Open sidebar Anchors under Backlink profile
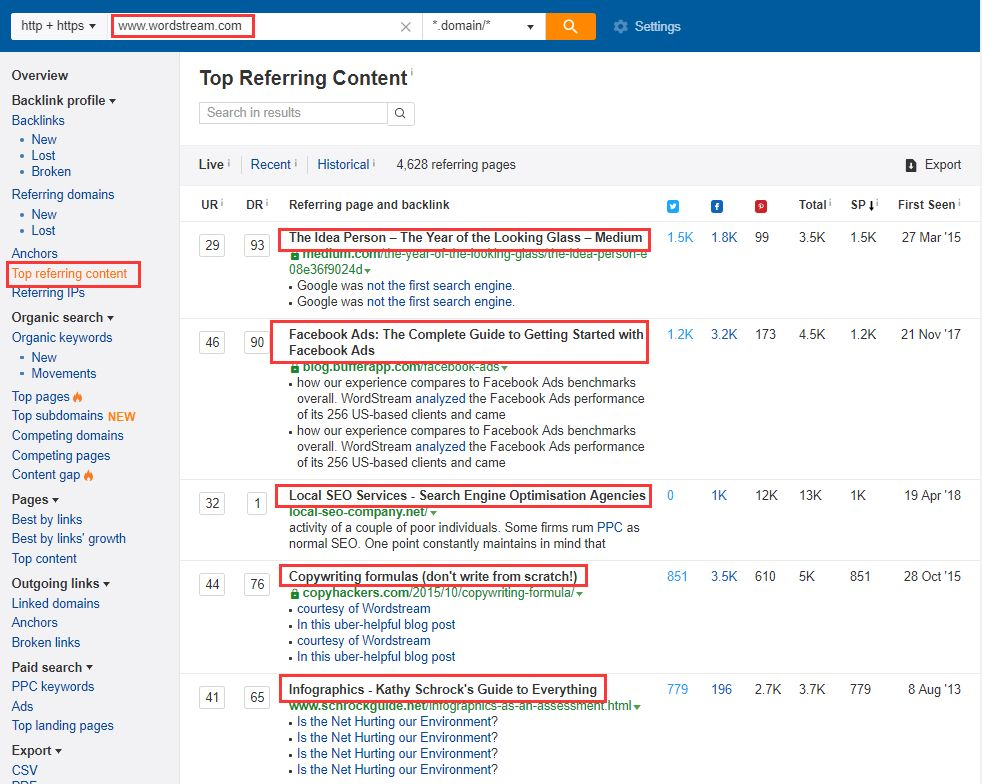Image resolution: width=982 pixels, height=784 pixels. (34, 254)
